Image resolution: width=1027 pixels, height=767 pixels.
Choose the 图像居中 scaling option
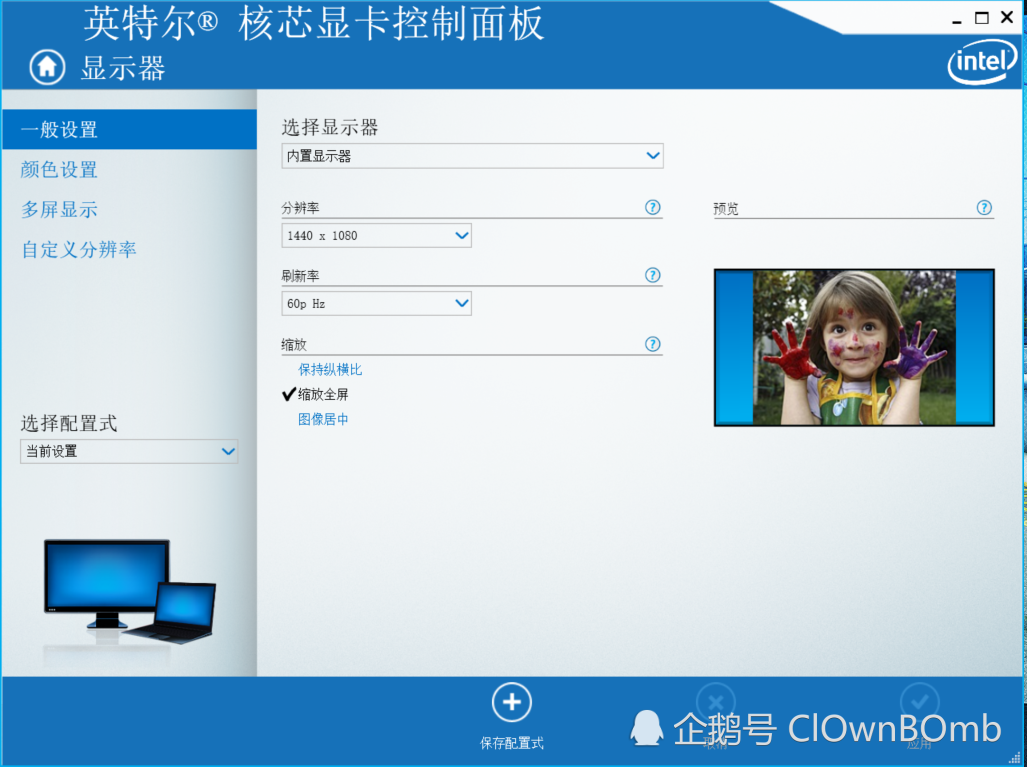tap(323, 420)
